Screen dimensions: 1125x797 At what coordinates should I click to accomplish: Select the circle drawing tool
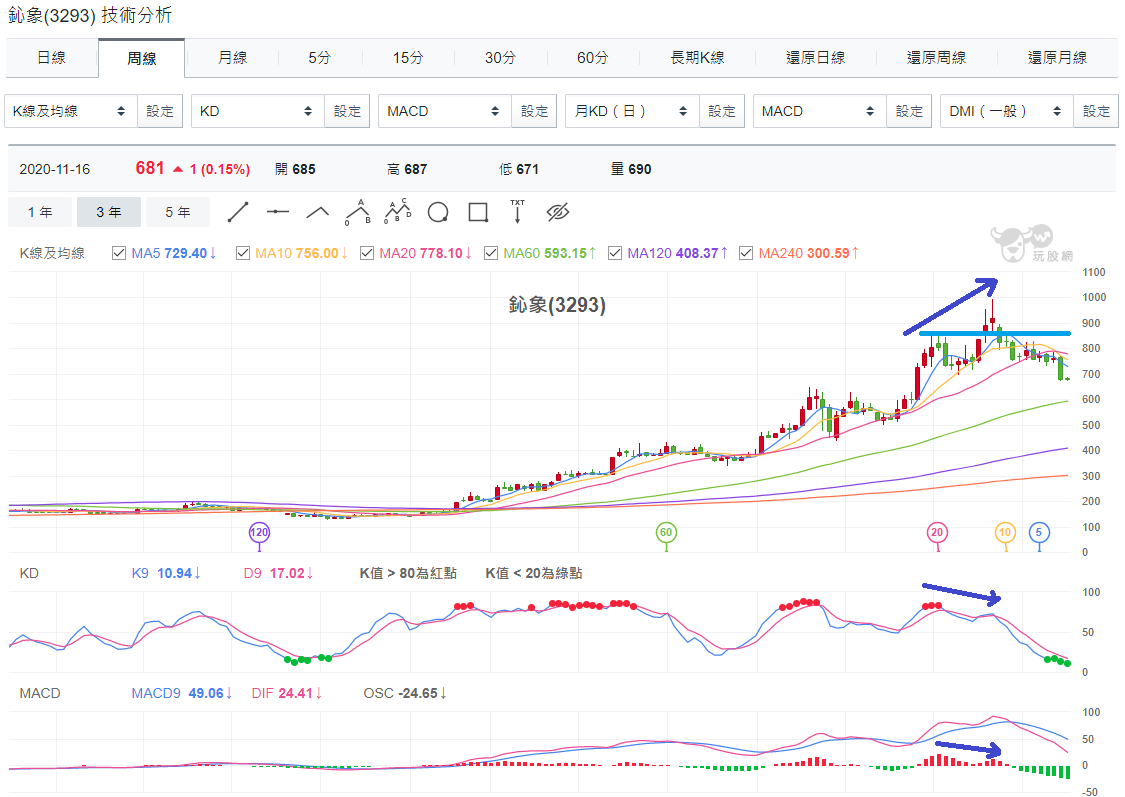point(438,212)
